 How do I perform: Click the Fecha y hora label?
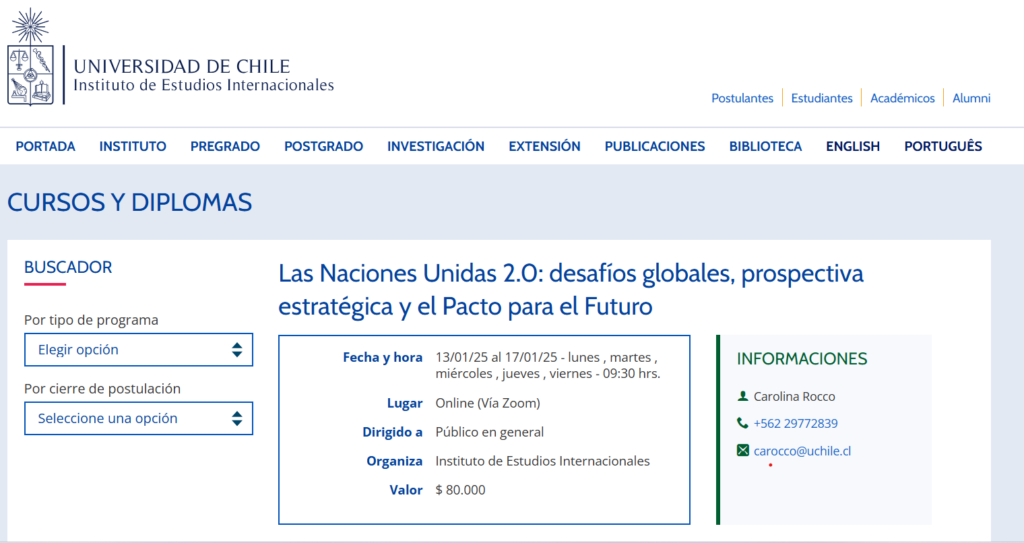coord(383,357)
